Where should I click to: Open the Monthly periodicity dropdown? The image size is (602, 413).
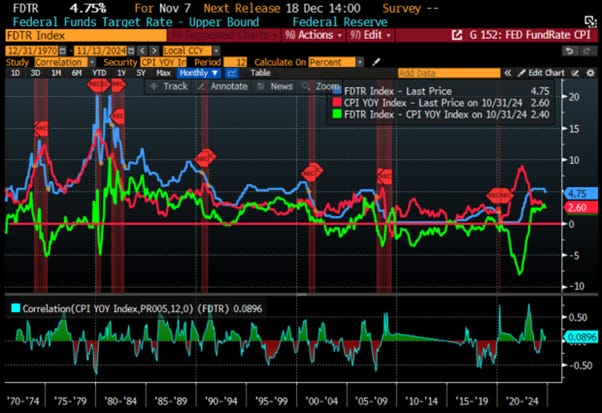[x=198, y=73]
